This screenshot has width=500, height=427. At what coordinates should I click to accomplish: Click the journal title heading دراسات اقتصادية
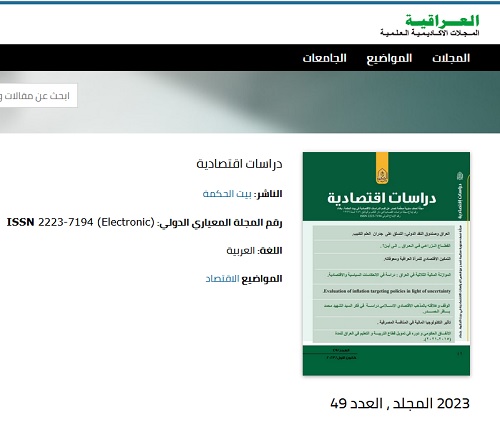pos(239,164)
